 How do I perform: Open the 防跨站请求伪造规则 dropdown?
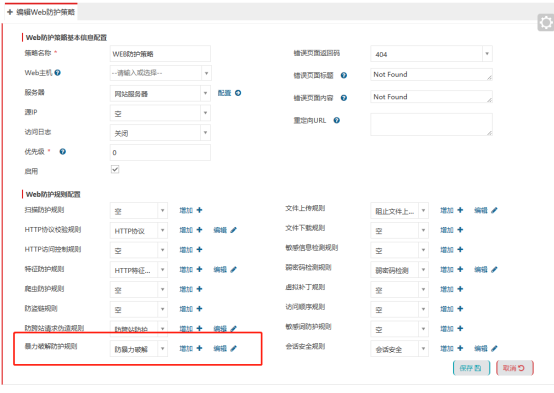point(139,328)
